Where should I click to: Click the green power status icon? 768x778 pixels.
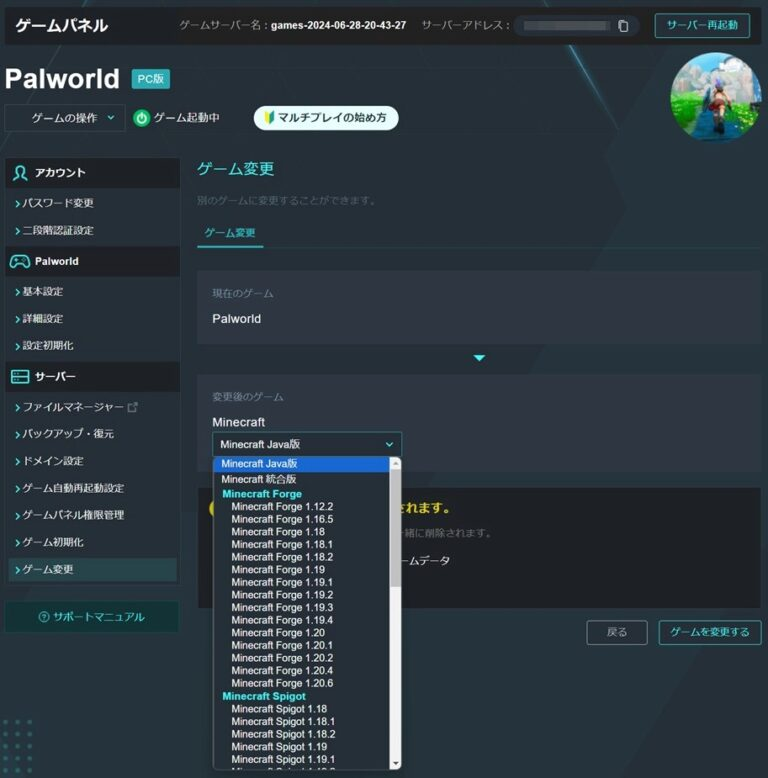141,118
